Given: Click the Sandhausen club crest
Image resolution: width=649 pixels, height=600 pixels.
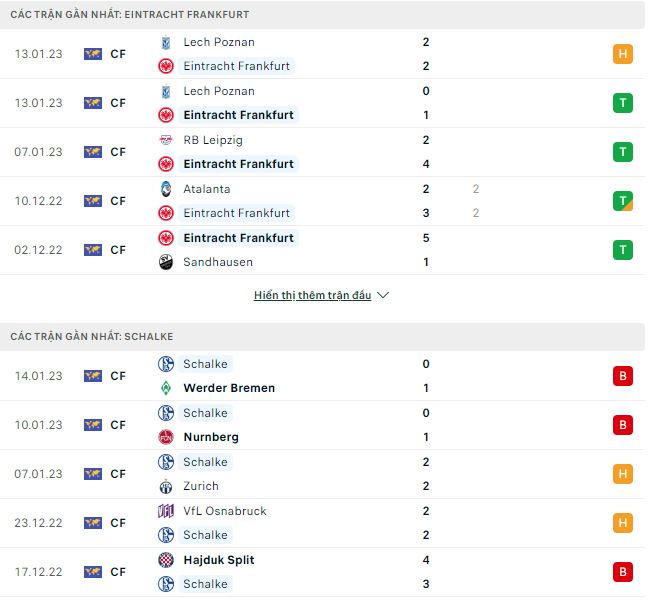Looking at the screenshot, I should tap(166, 262).
